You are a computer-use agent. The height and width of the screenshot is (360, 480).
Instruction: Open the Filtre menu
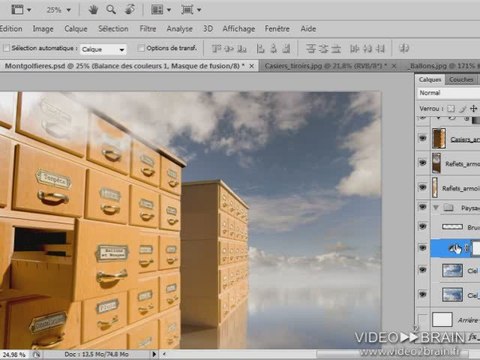(x=148, y=29)
